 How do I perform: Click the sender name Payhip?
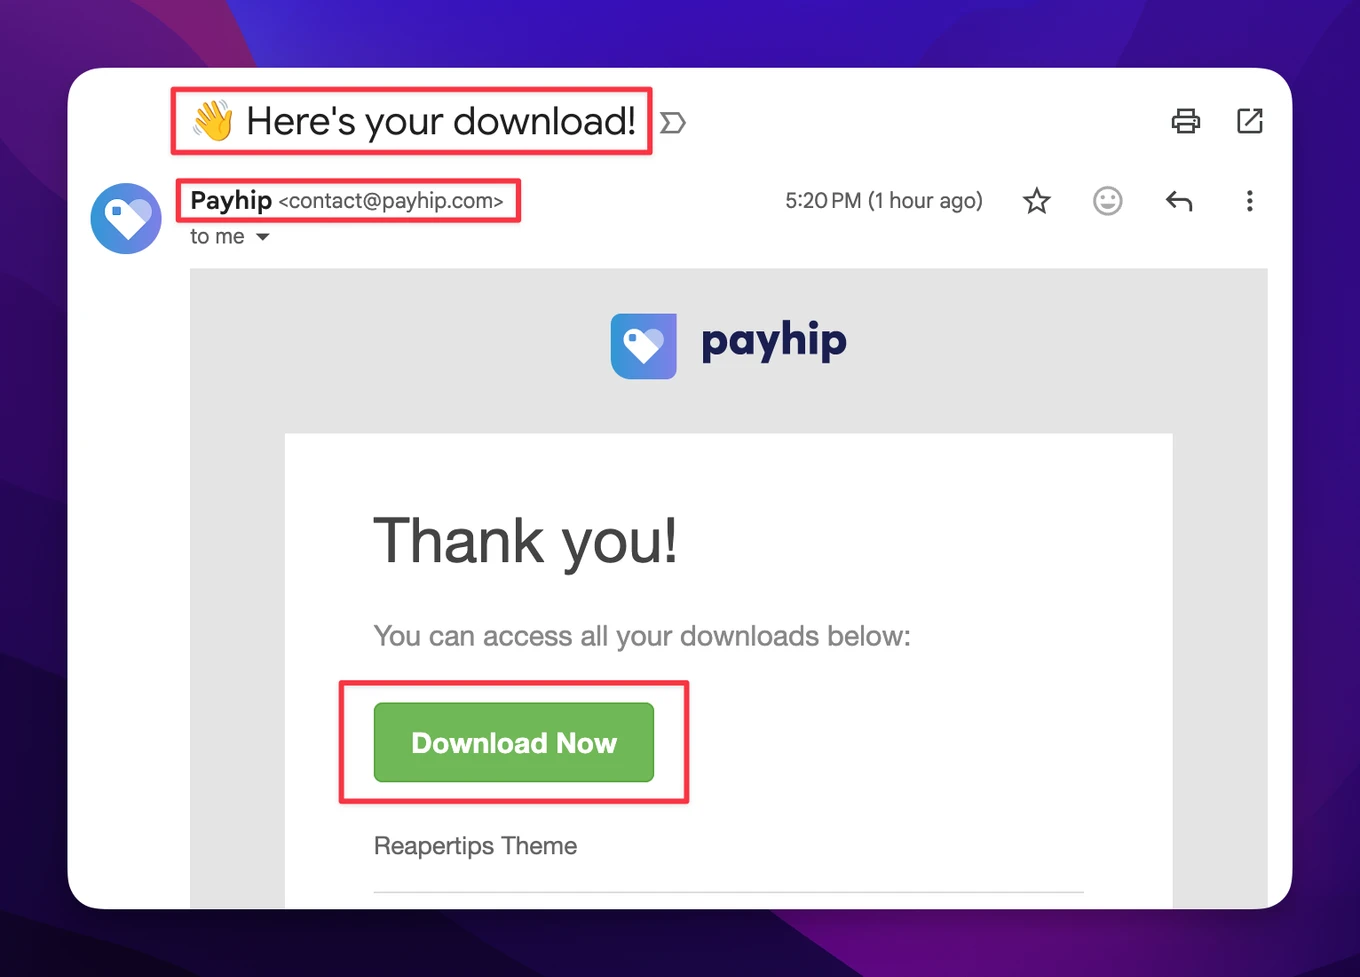click(231, 200)
